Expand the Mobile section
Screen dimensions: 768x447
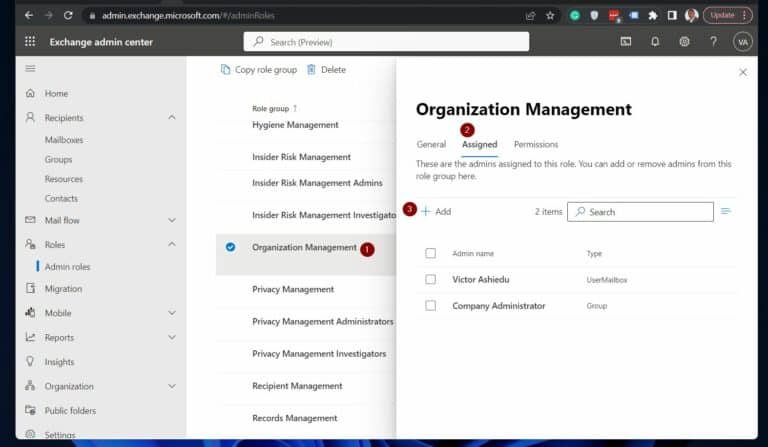pos(172,313)
